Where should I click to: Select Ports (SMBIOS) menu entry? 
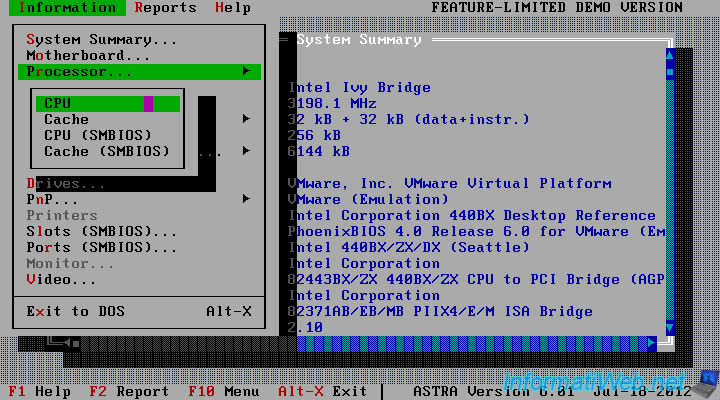pos(101,248)
